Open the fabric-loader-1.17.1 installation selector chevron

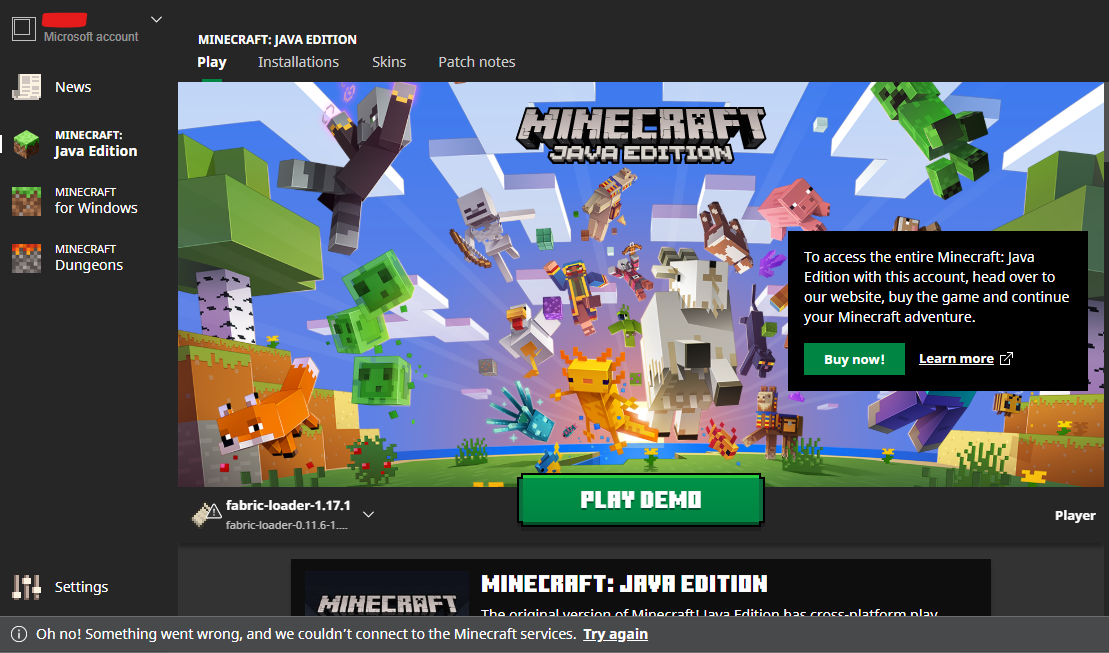(x=368, y=514)
